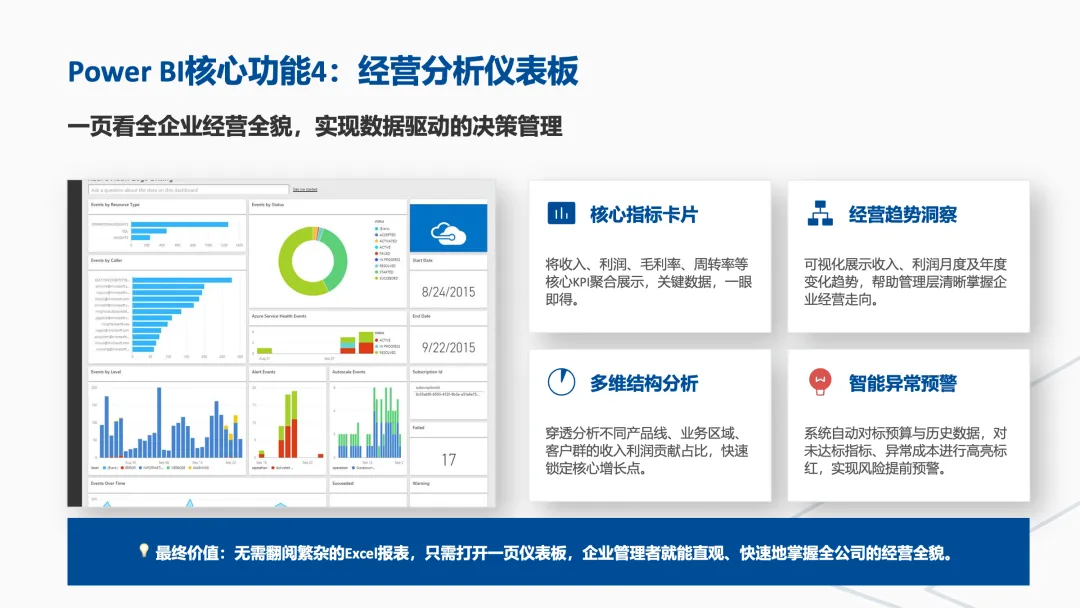Click the Azure cloud tile in dashboard
This screenshot has height=608, width=1080.
coord(448,228)
